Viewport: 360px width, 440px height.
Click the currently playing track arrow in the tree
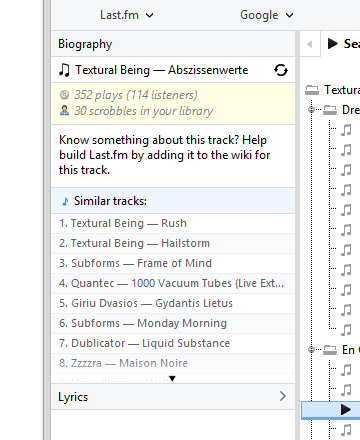pyautogui.click(x=346, y=409)
